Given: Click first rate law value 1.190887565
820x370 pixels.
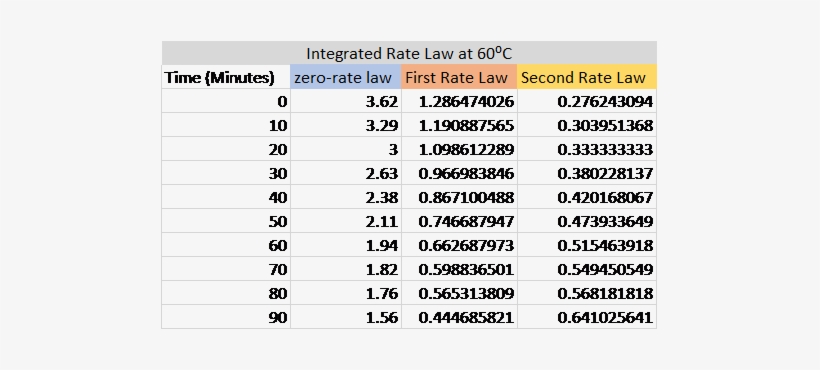Looking at the screenshot, I should pos(459,125).
